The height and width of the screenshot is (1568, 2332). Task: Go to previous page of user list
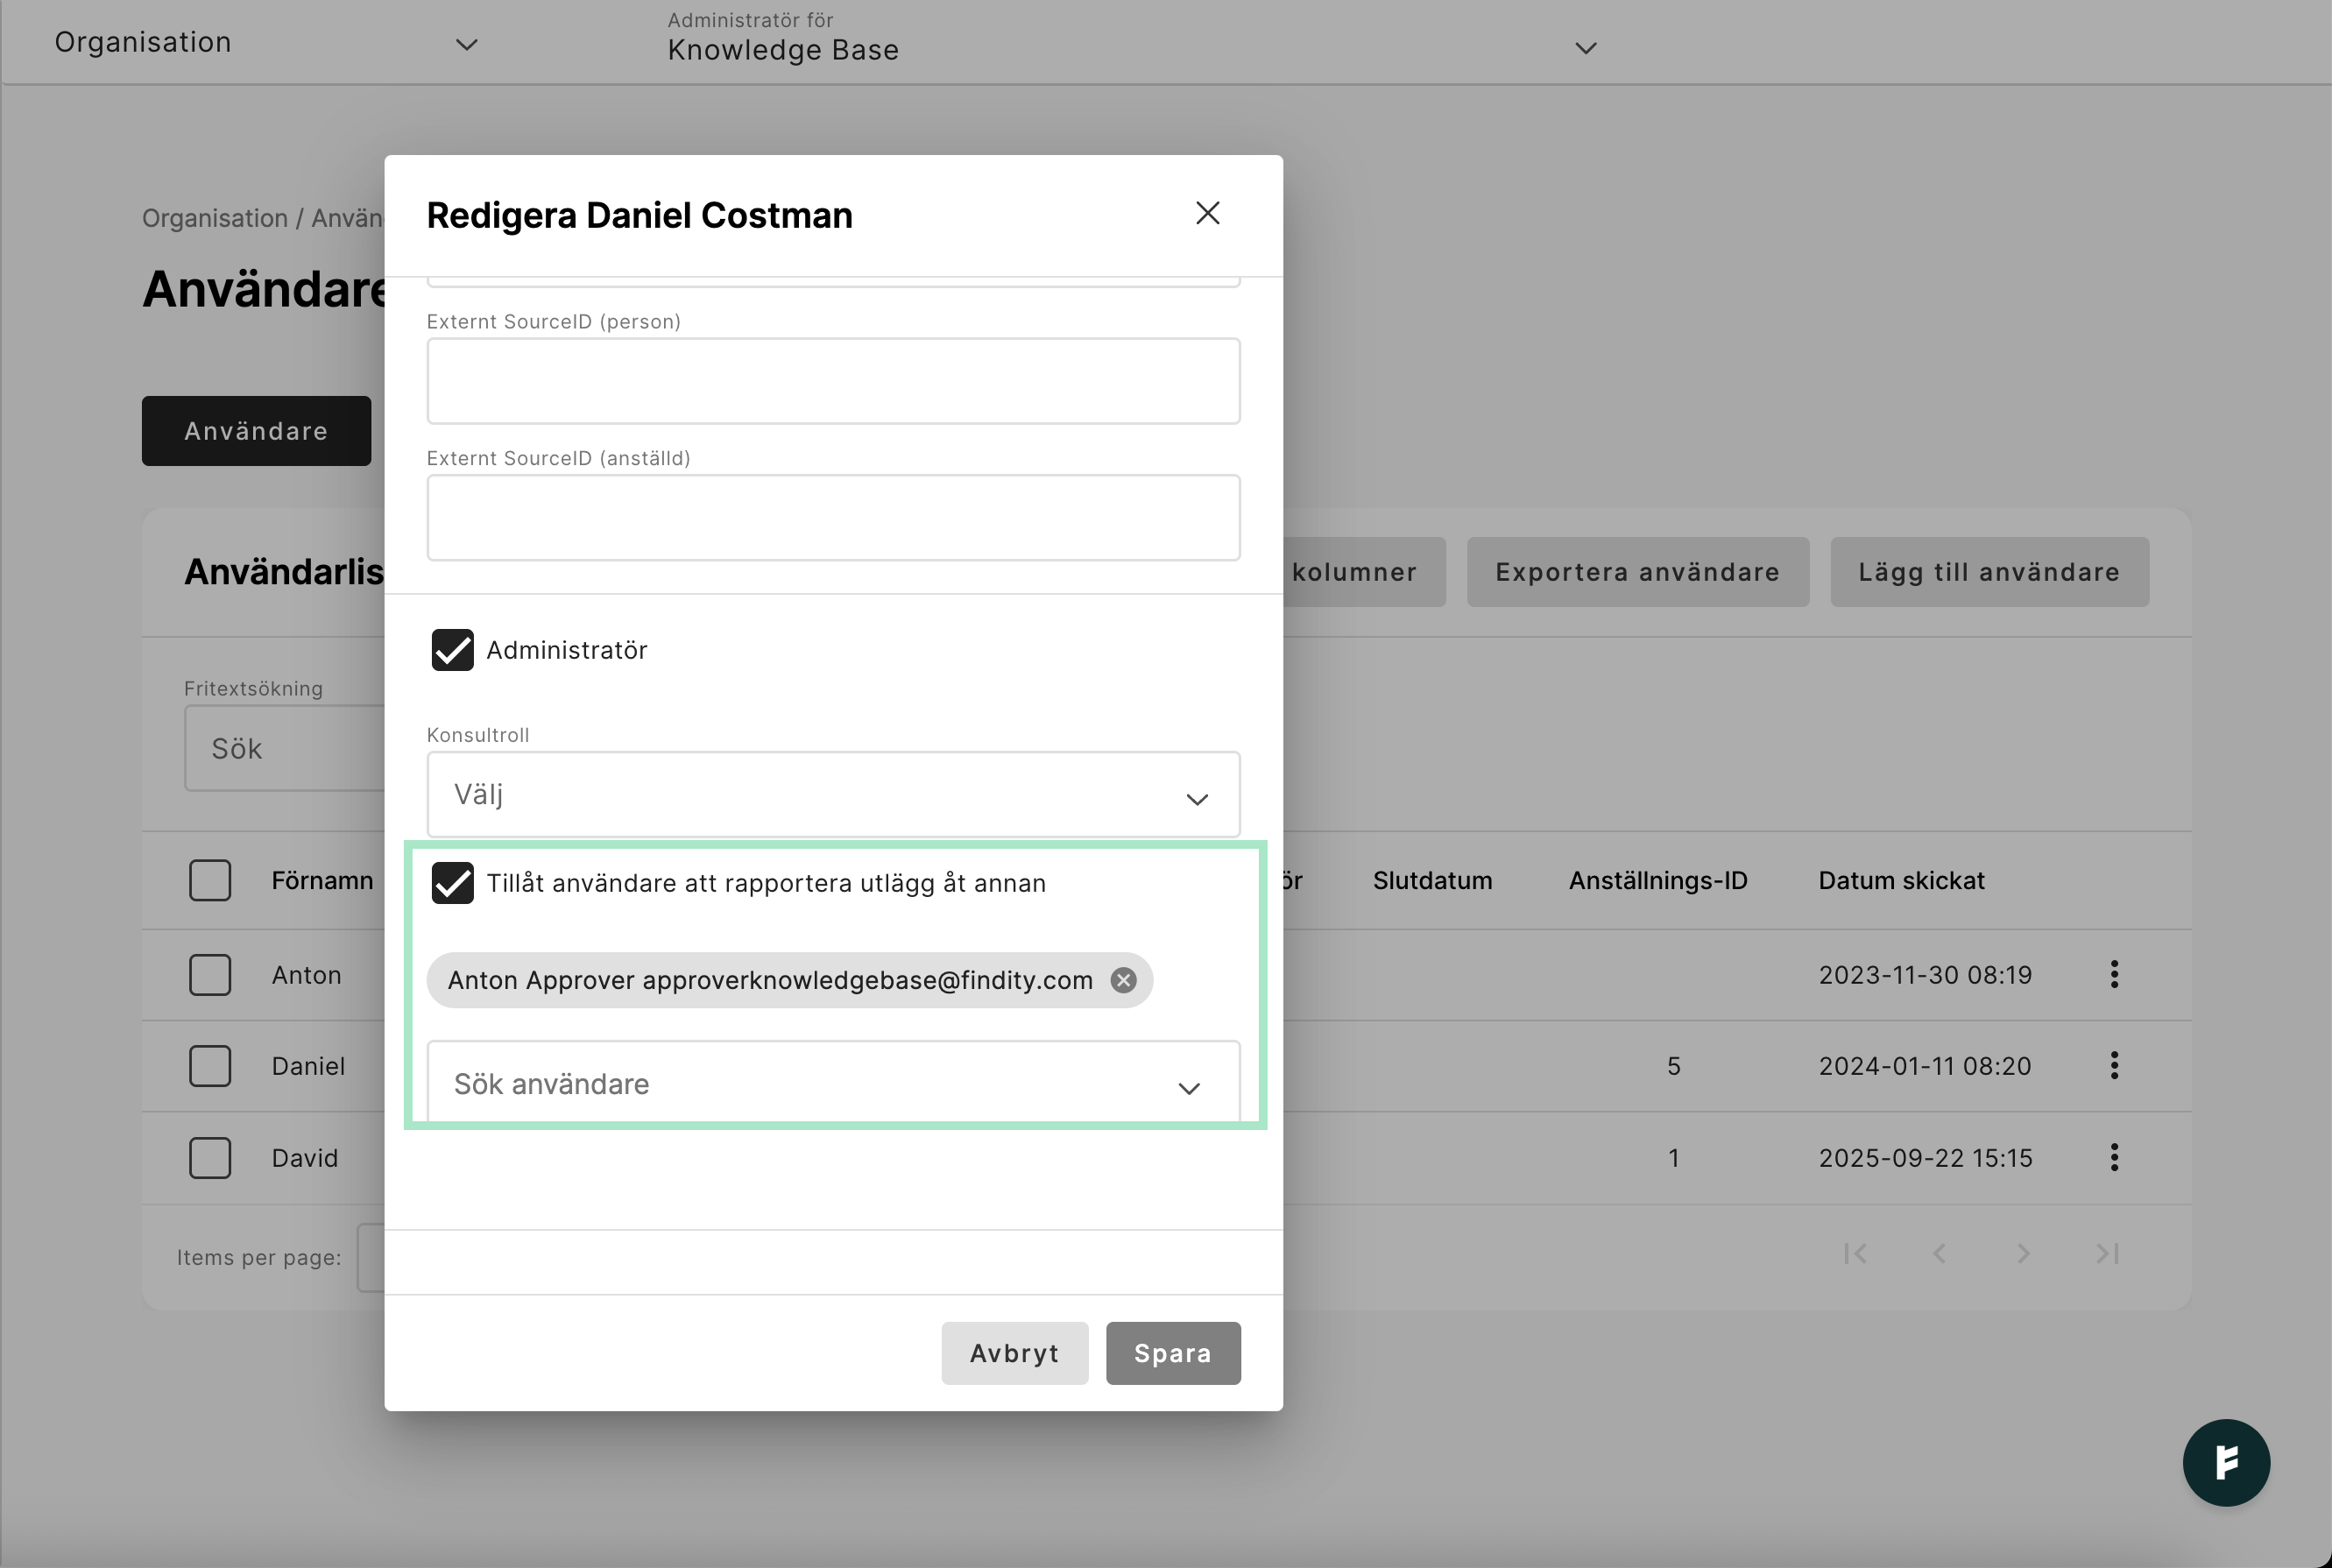point(1939,1253)
